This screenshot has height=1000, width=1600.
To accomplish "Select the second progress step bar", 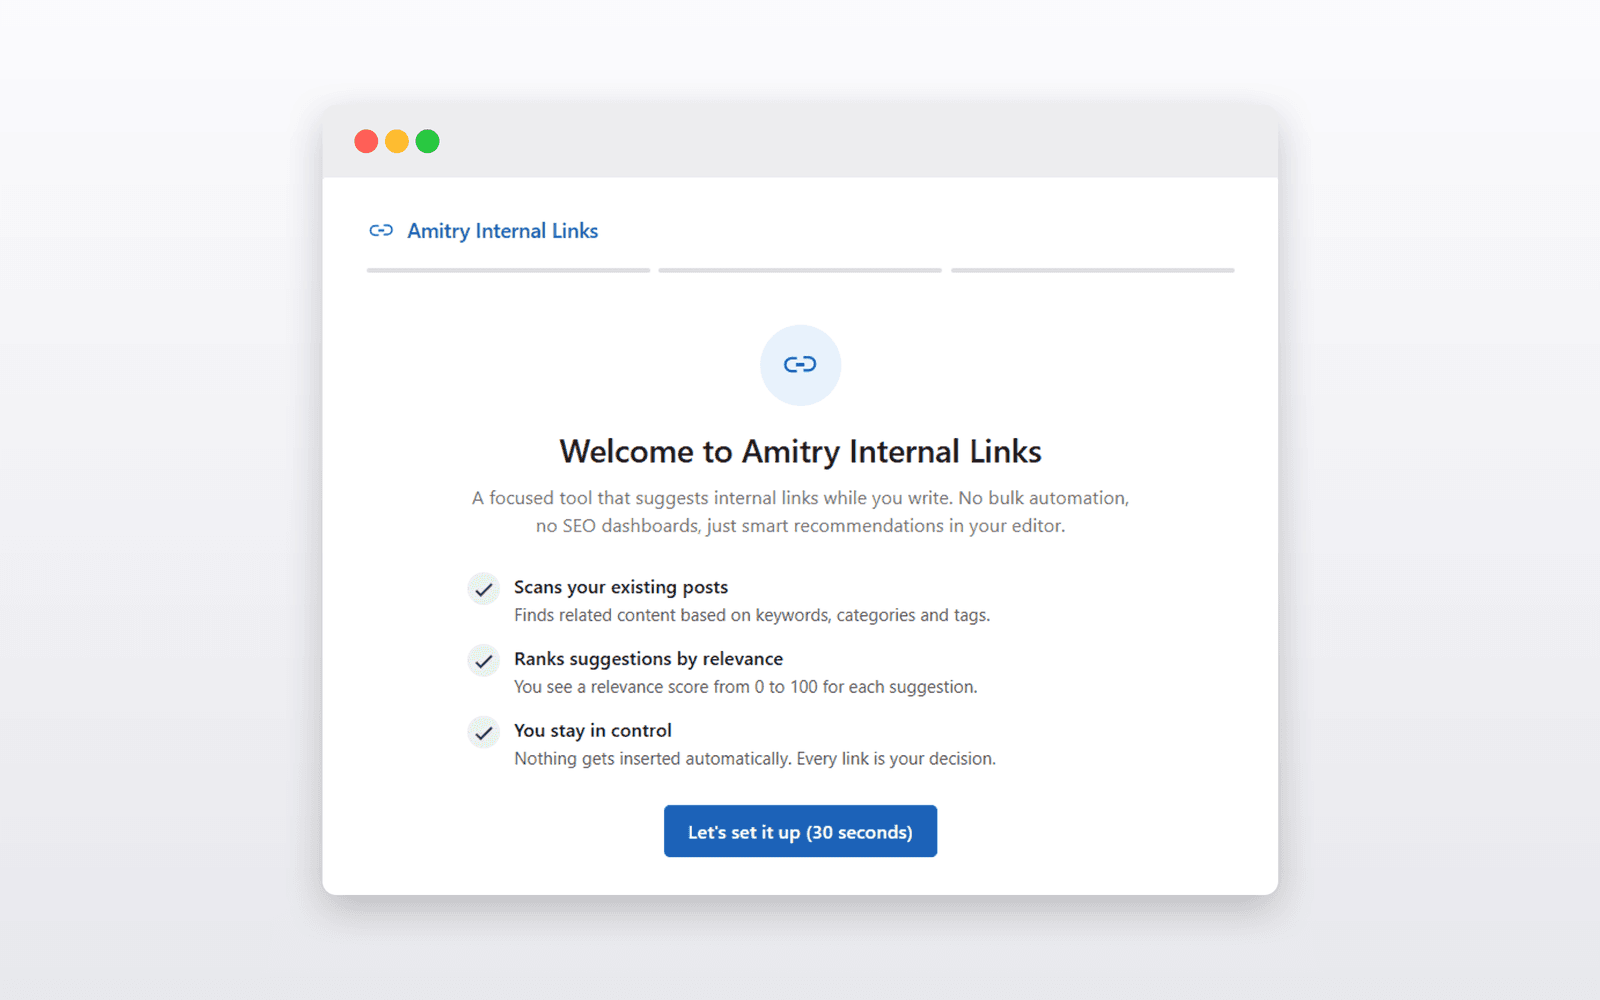I will pyautogui.click(x=800, y=270).
